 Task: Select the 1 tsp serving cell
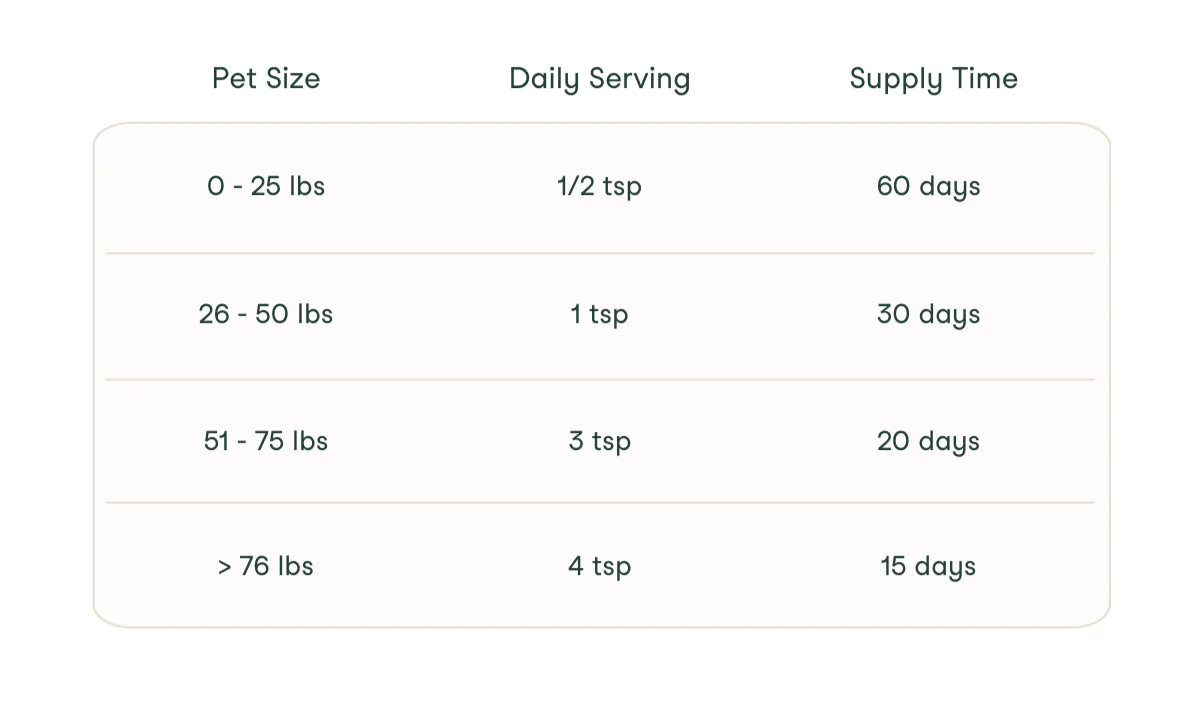(x=600, y=315)
